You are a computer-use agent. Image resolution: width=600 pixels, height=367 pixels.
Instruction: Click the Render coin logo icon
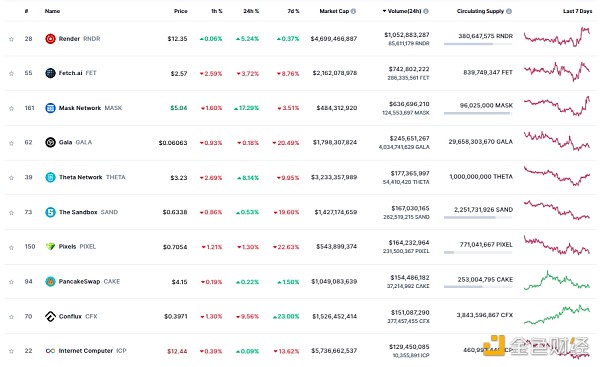(x=50, y=39)
